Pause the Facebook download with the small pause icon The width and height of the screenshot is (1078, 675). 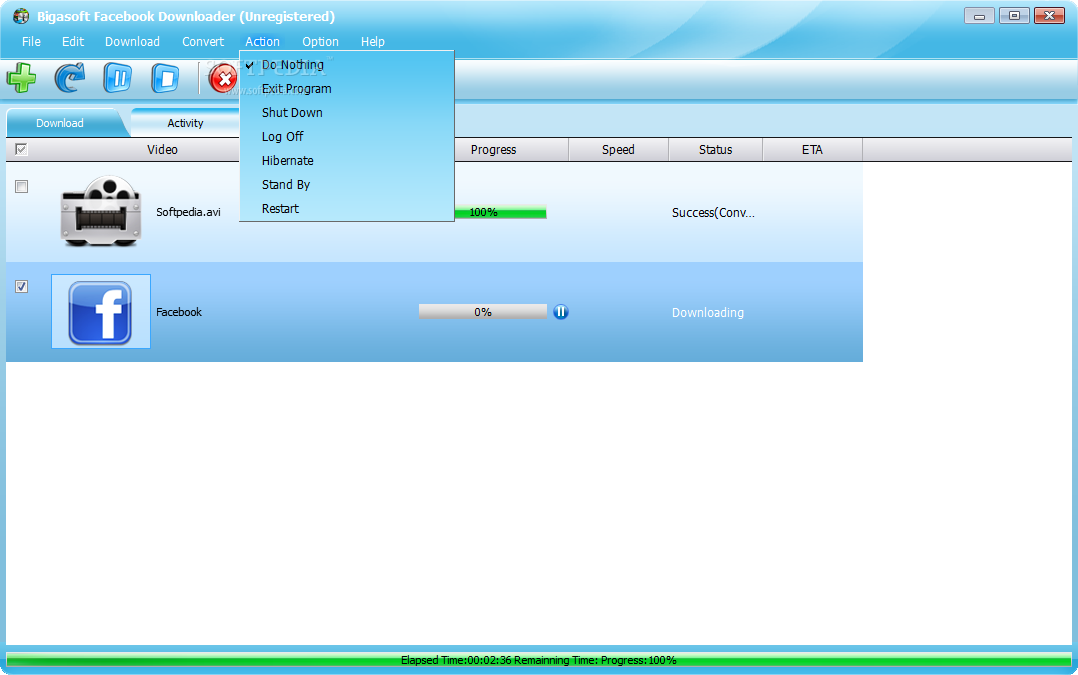[561, 312]
